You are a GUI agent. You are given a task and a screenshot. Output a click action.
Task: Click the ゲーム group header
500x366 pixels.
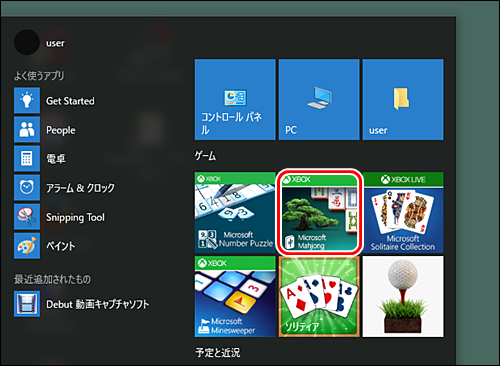click(205, 156)
